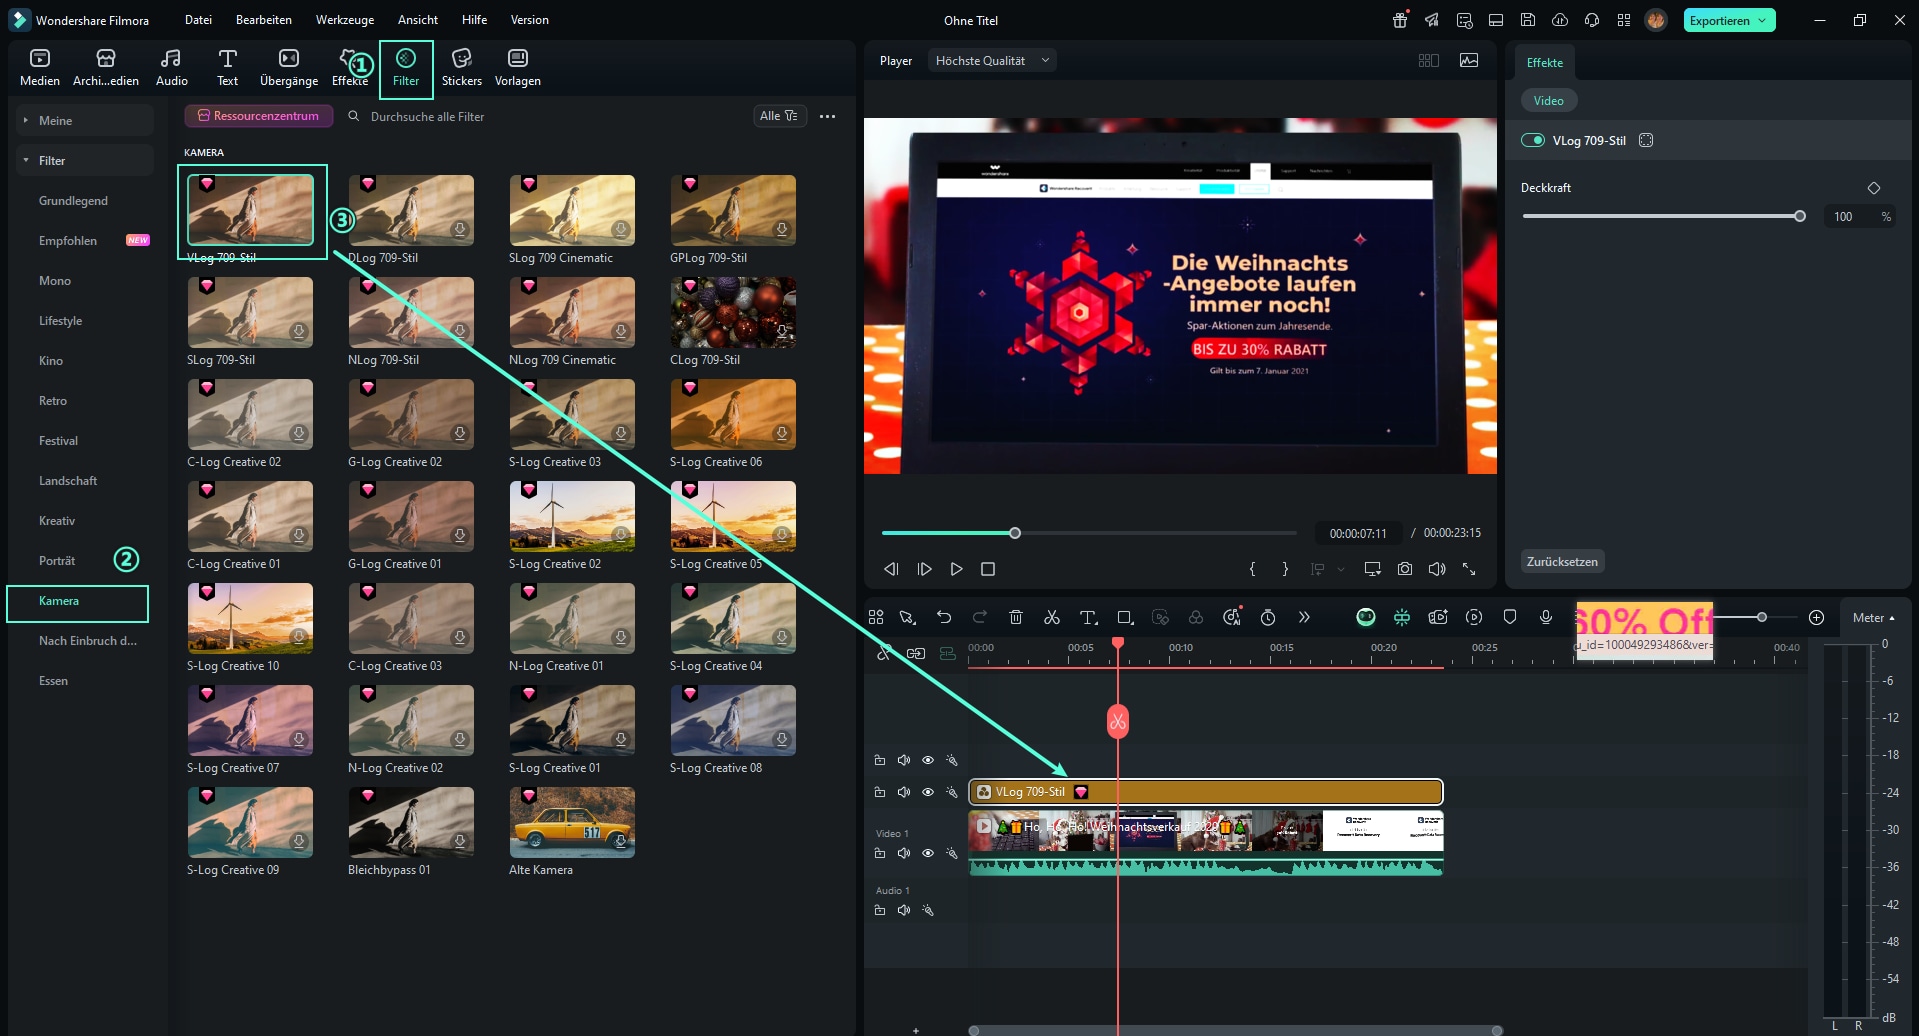Click the zoom in plus icon on timeline
Image resolution: width=1919 pixels, height=1036 pixels.
[x=1817, y=617]
